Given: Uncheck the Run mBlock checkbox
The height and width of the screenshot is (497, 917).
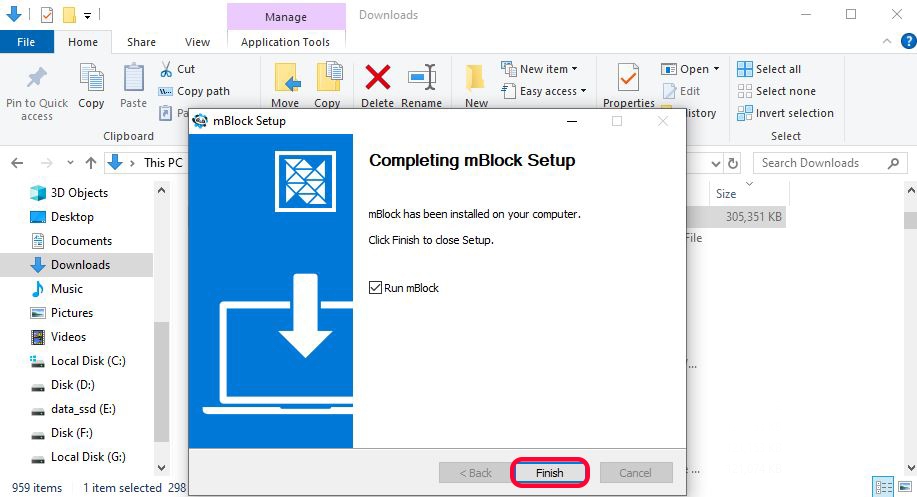Looking at the screenshot, I should pyautogui.click(x=375, y=288).
